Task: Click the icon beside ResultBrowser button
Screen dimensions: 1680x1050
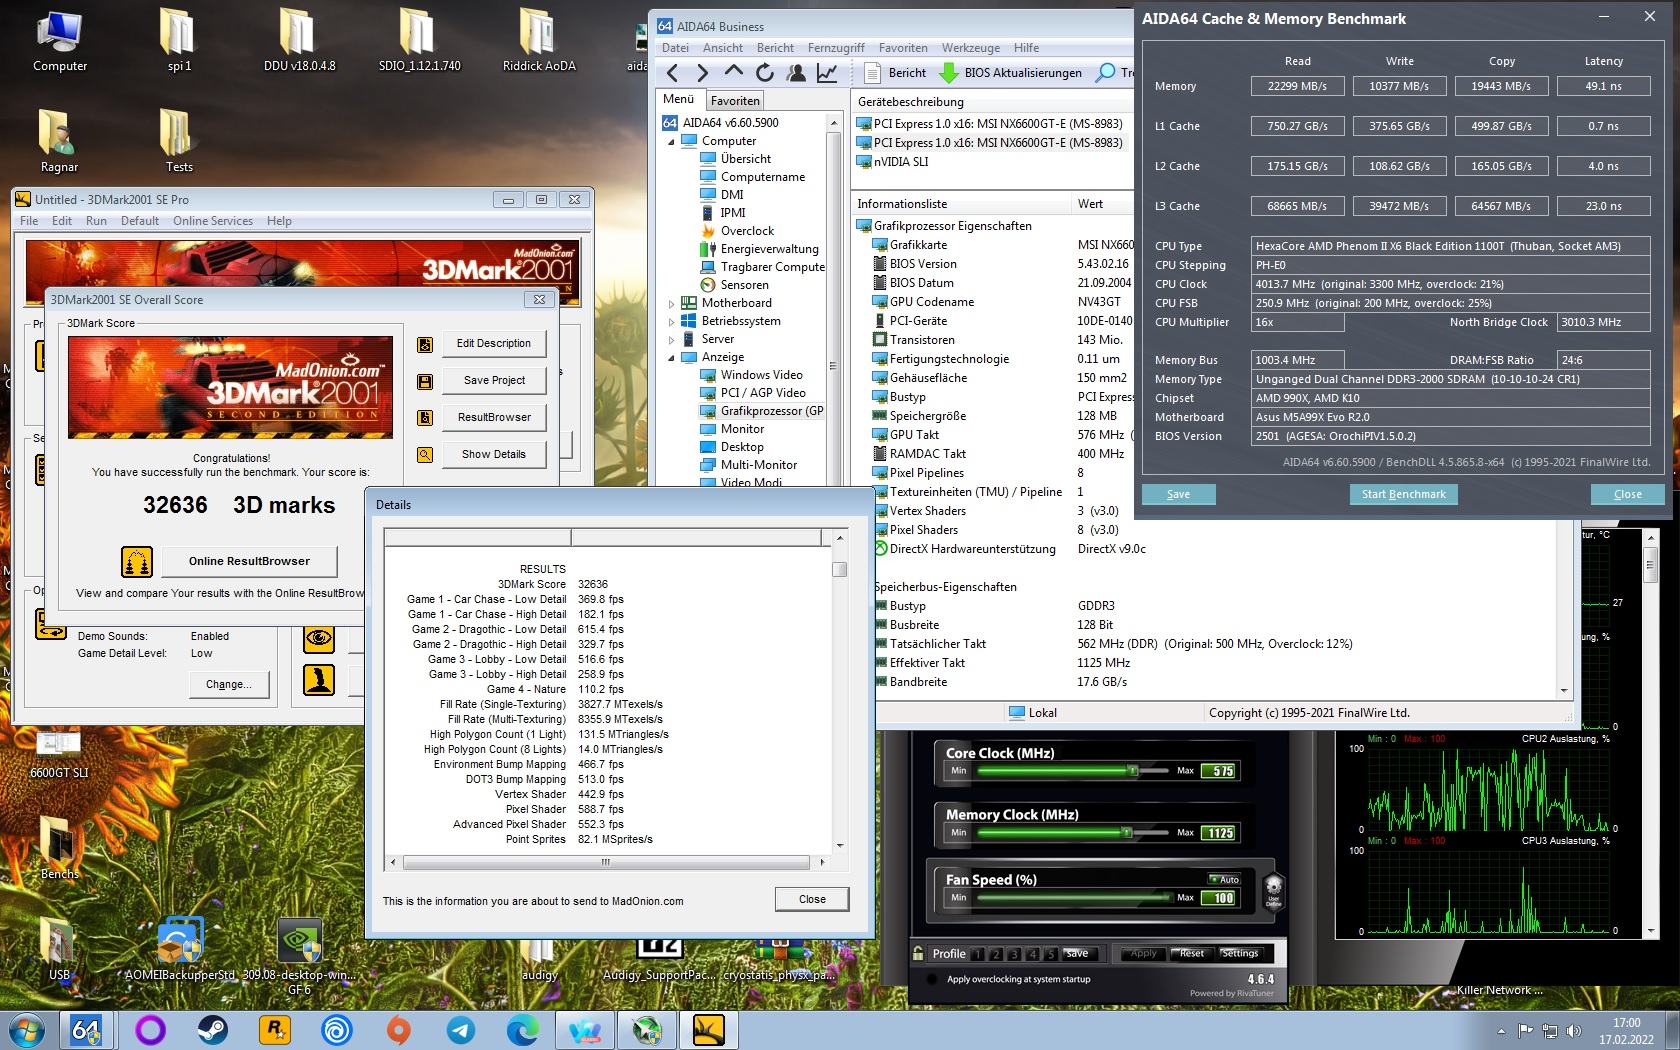Action: tap(425, 418)
